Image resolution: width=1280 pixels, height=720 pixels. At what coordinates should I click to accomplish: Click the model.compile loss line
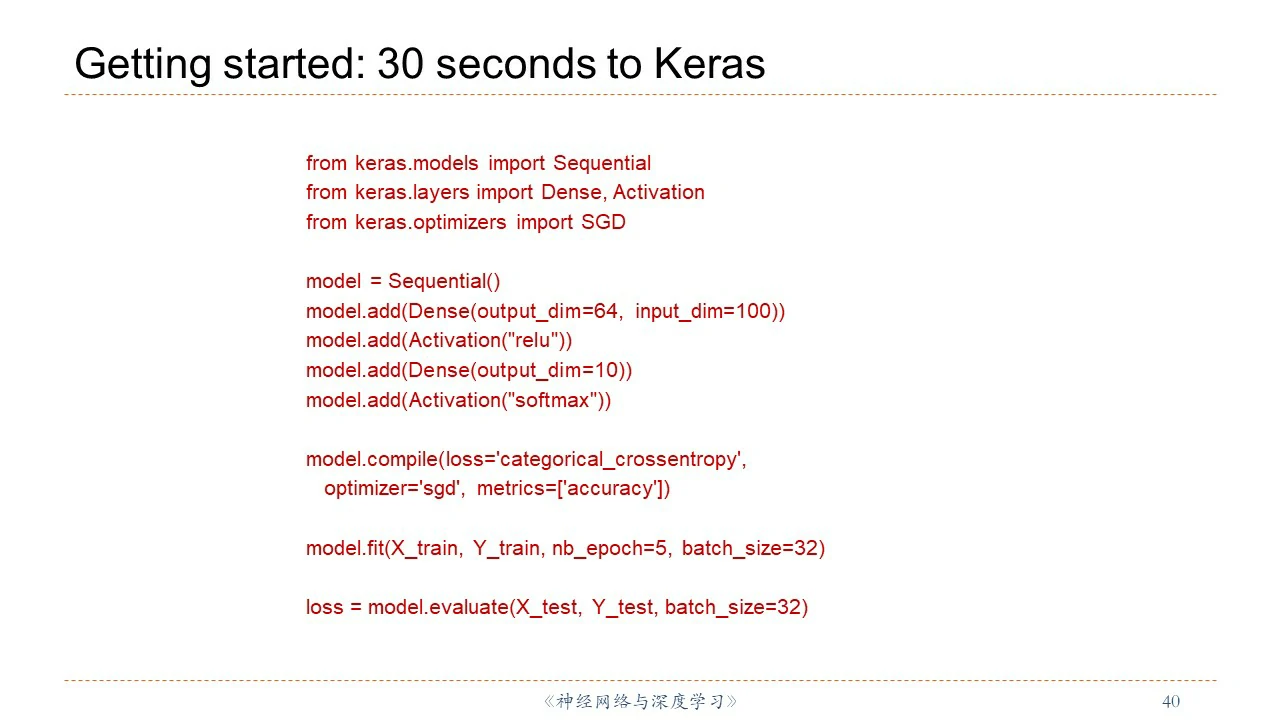pyautogui.click(x=526, y=459)
